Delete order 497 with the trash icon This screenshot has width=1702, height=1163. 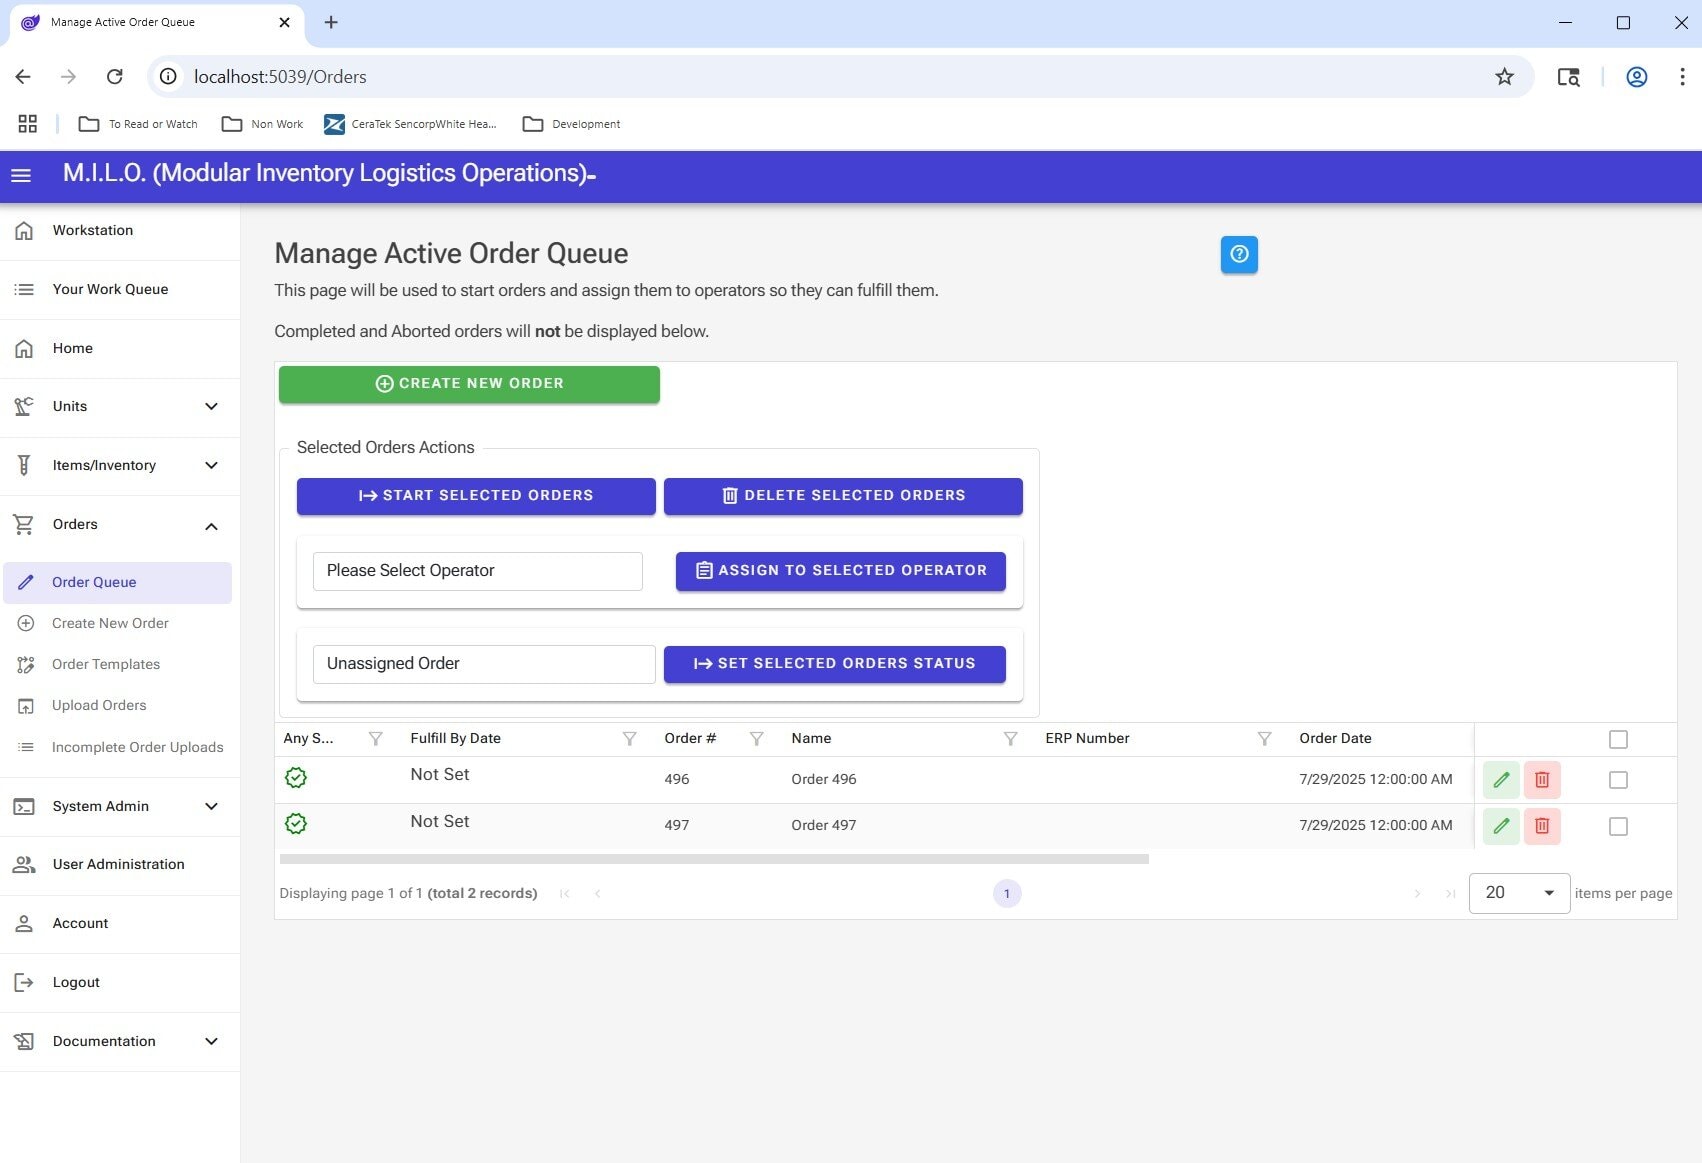click(x=1542, y=826)
